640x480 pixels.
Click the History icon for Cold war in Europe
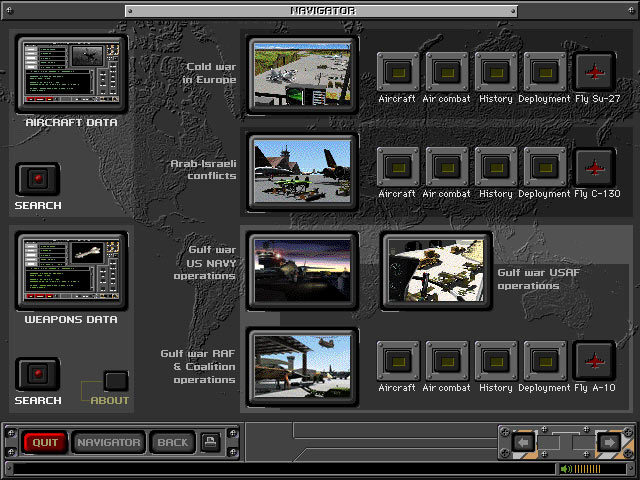496,72
